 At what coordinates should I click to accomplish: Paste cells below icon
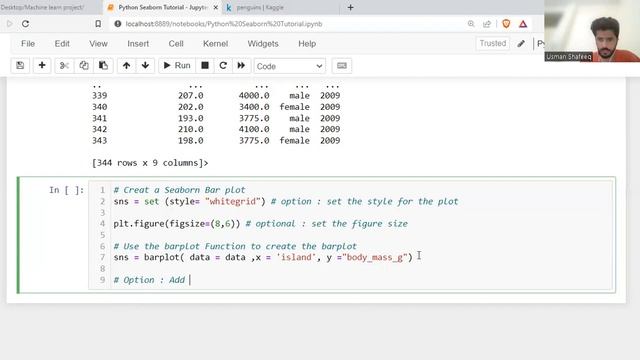103,65
